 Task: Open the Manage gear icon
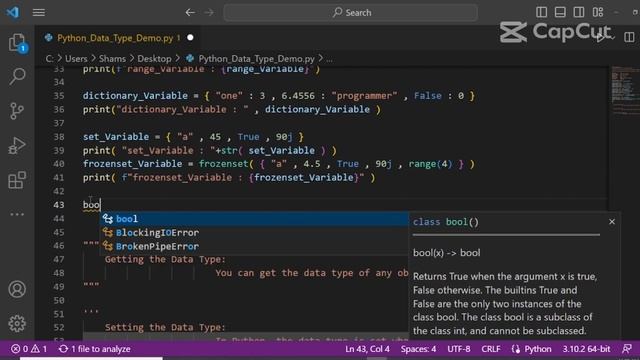(x=17, y=323)
